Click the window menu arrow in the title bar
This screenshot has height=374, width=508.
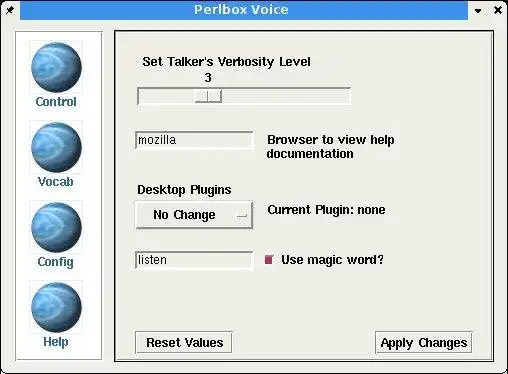pyautogui.click(x=478, y=11)
